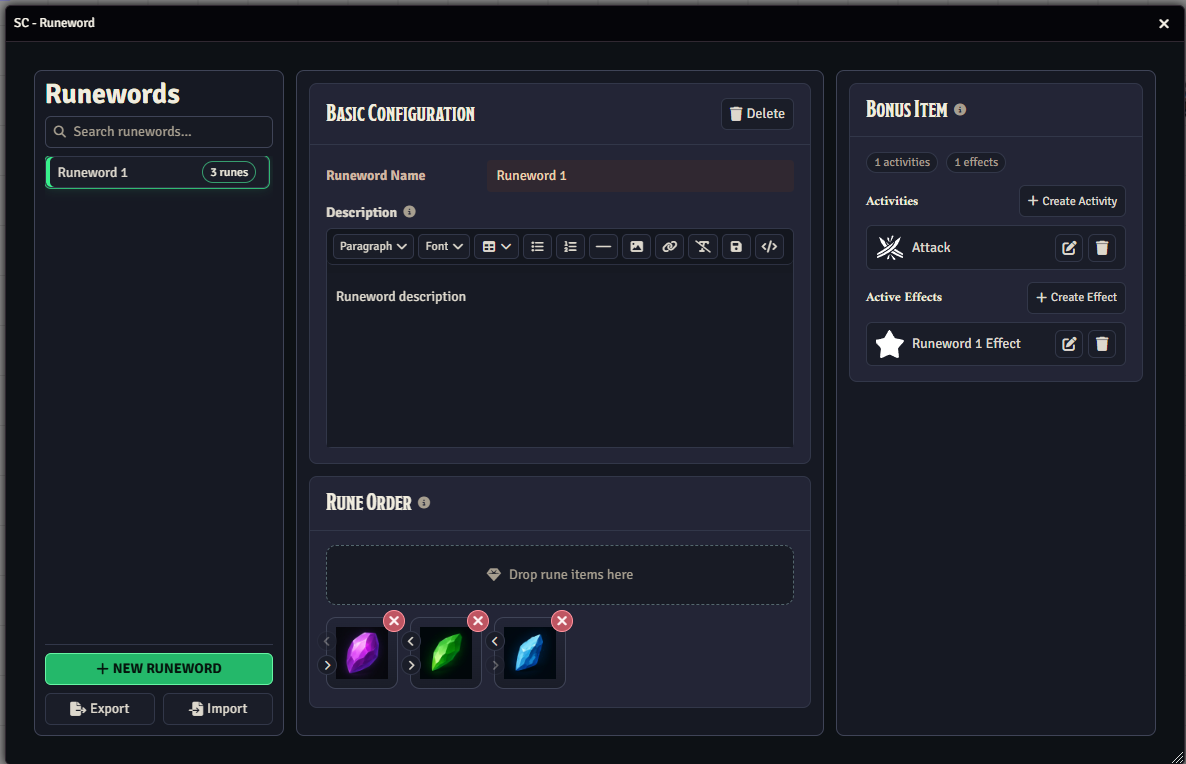Edit the Attack activity
Screen dimensions: 1186x764
[1069, 248]
